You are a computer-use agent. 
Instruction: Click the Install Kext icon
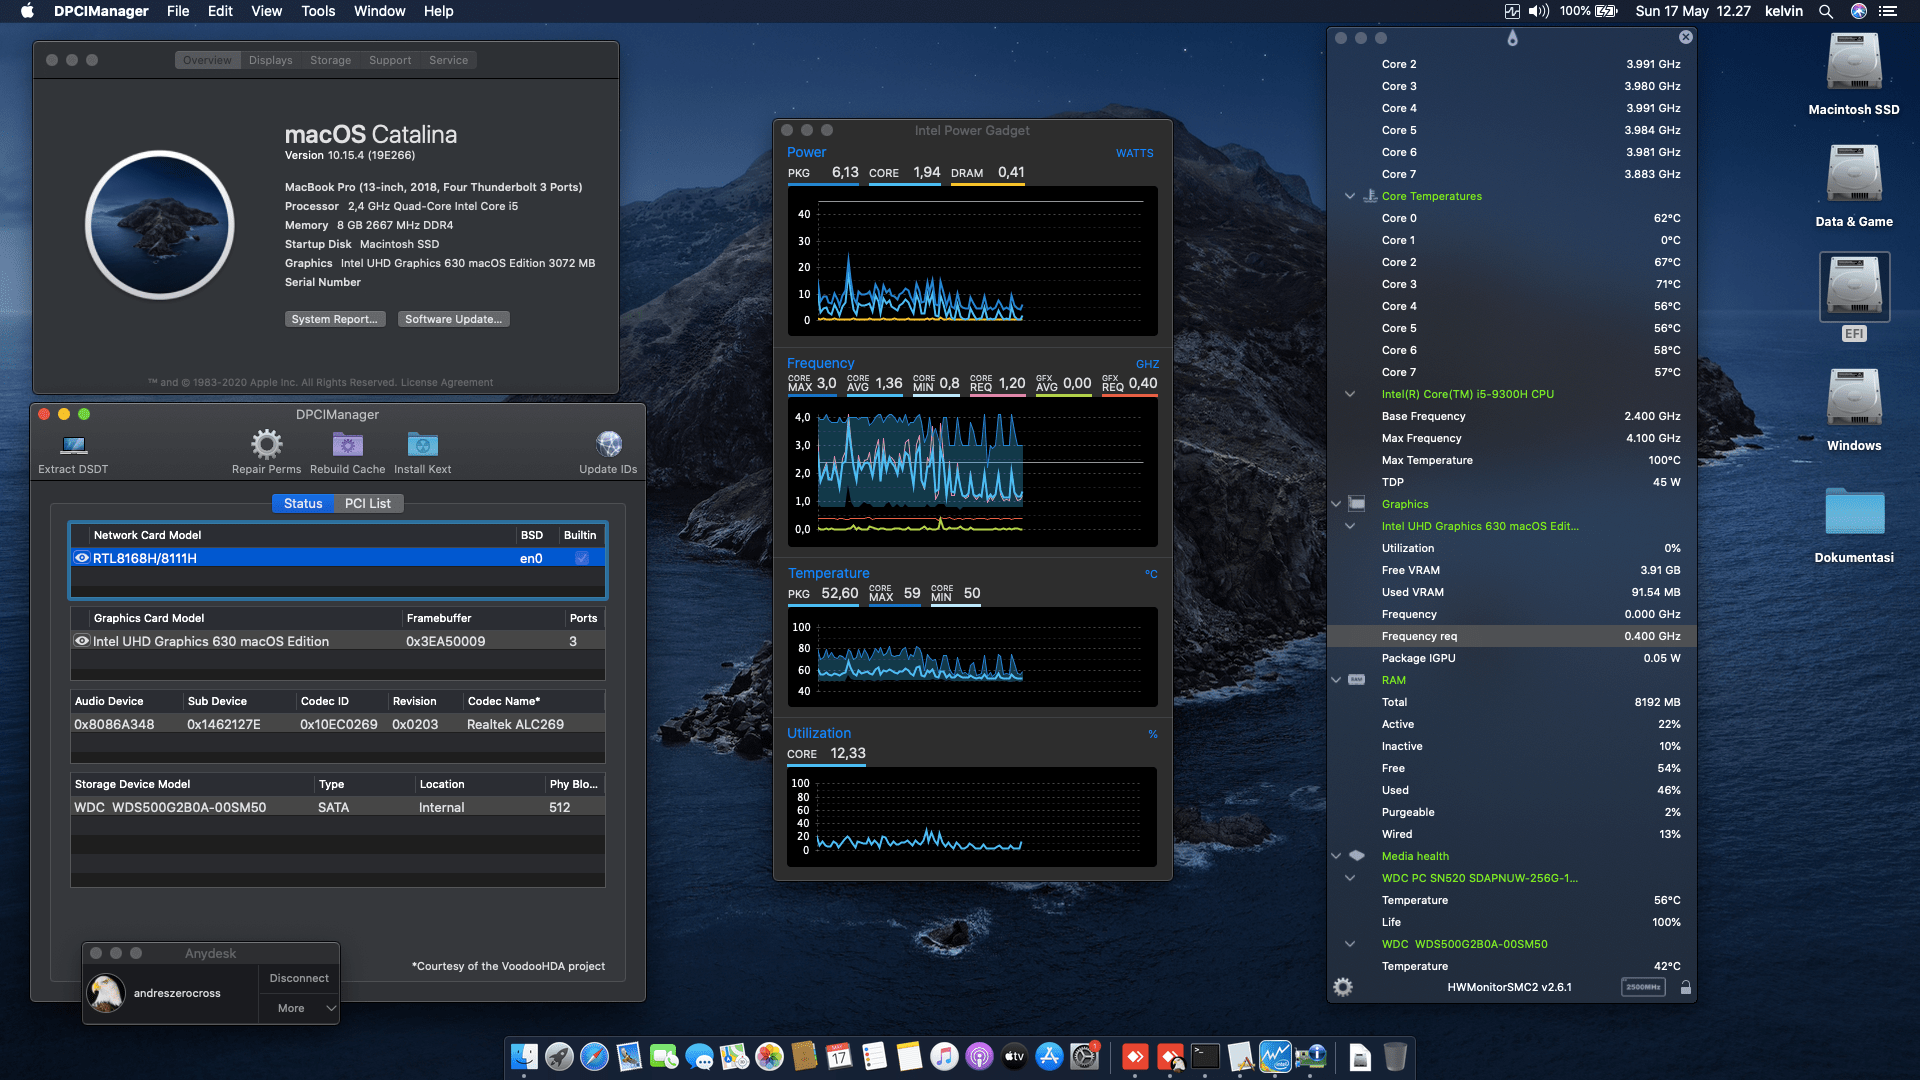[422, 444]
